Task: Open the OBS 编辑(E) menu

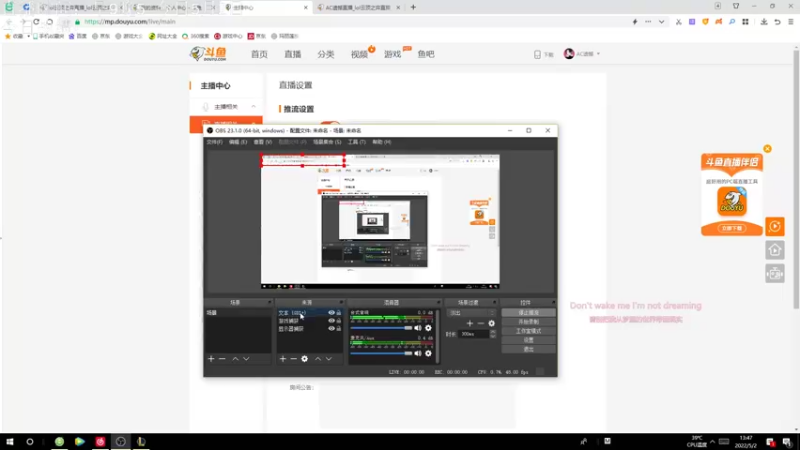Action: click(238, 142)
